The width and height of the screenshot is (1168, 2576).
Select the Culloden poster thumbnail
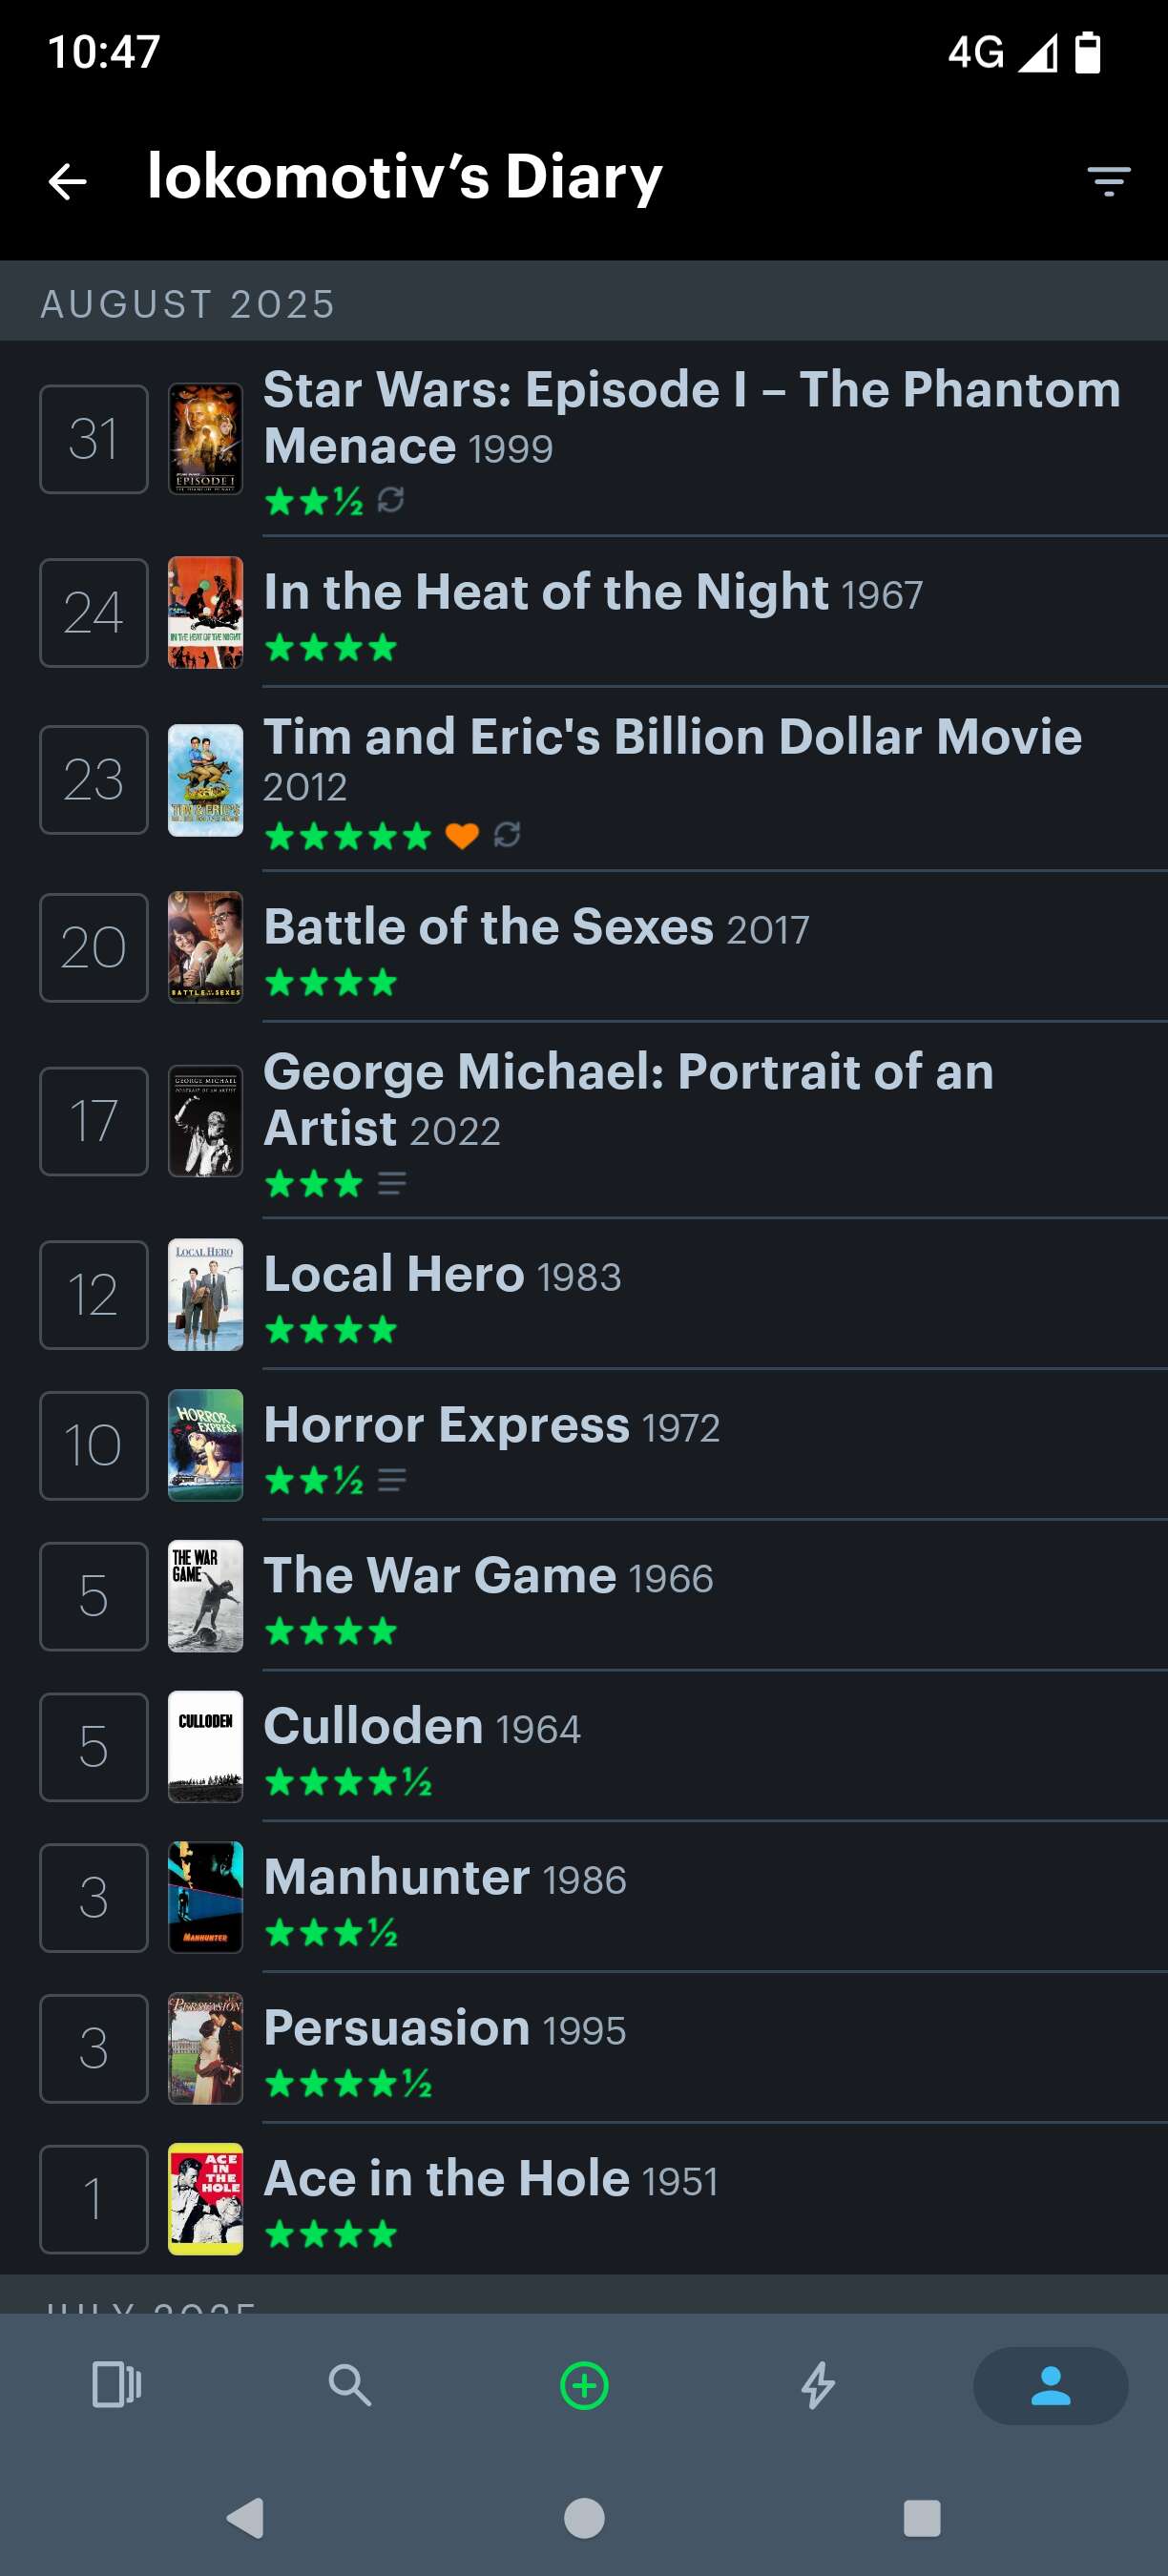coord(205,1746)
